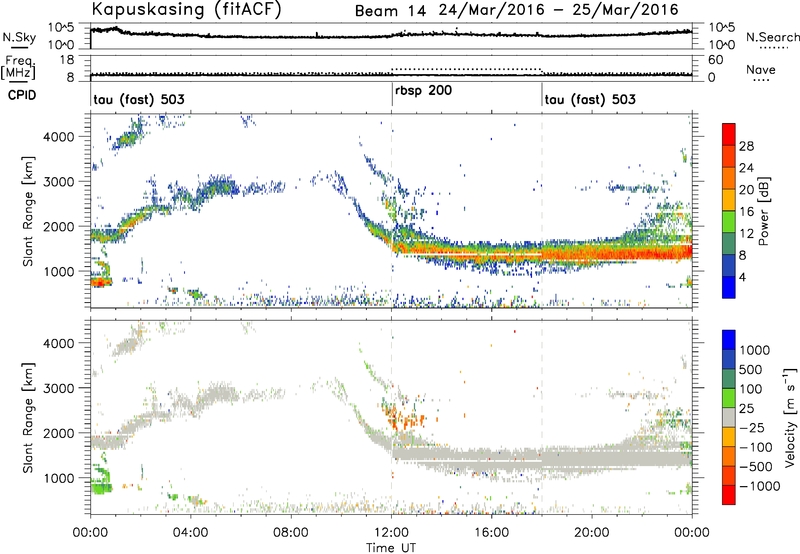800x554 pixels.
Task: Click the '28' Power colorbar tick
Action: [746, 146]
